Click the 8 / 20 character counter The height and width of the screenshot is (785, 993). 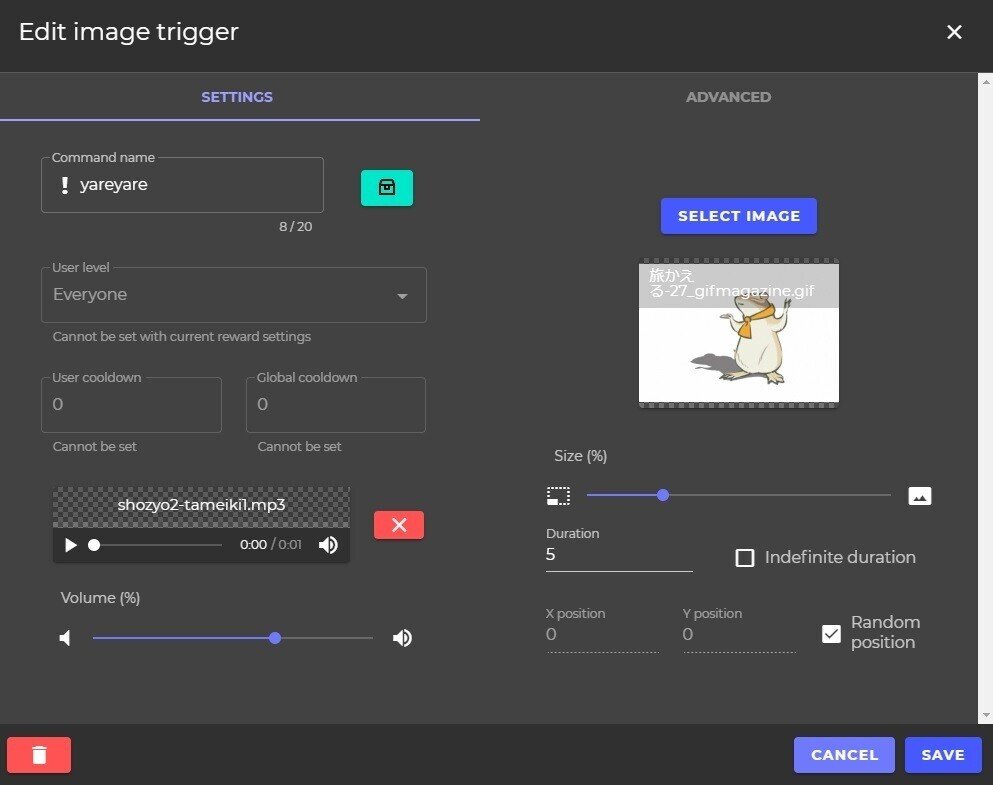(x=296, y=227)
